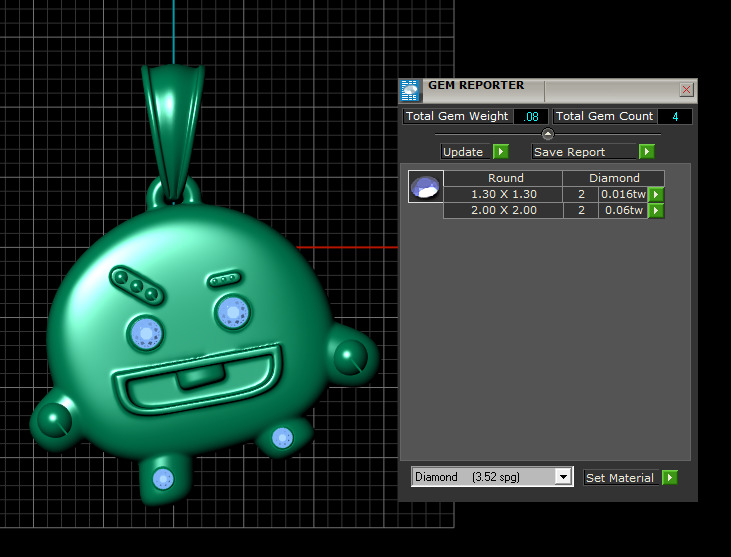Click the Round column header
The image size is (731, 557).
(503, 178)
